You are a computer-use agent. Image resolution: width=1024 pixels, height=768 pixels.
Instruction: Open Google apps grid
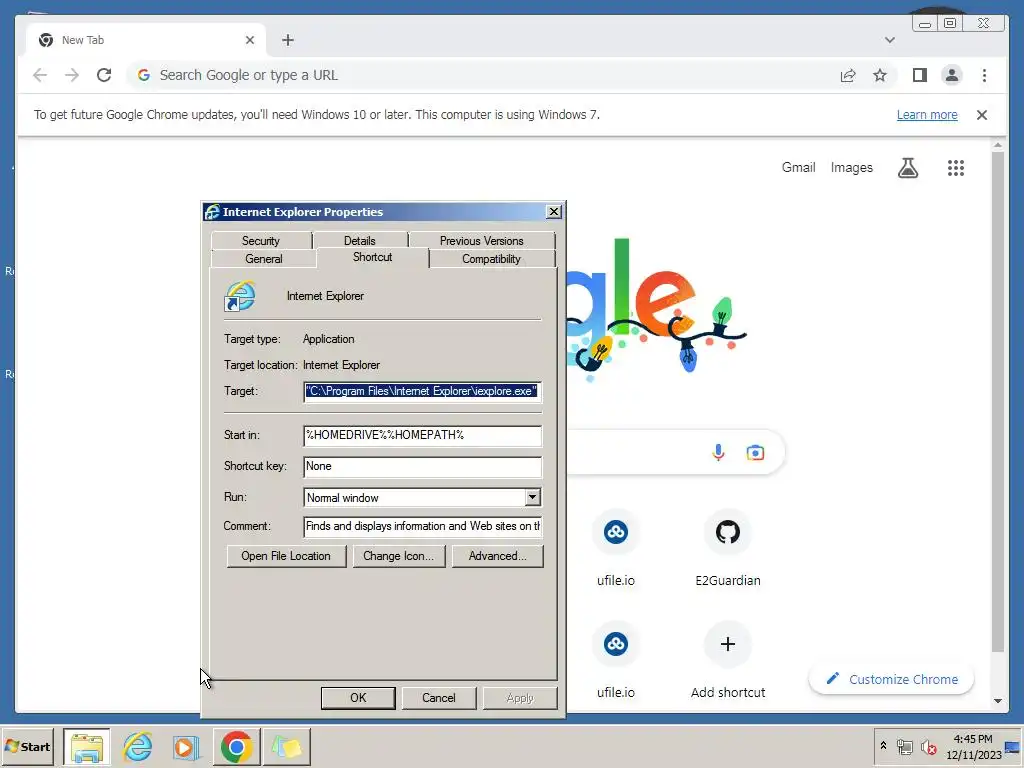[x=955, y=168]
